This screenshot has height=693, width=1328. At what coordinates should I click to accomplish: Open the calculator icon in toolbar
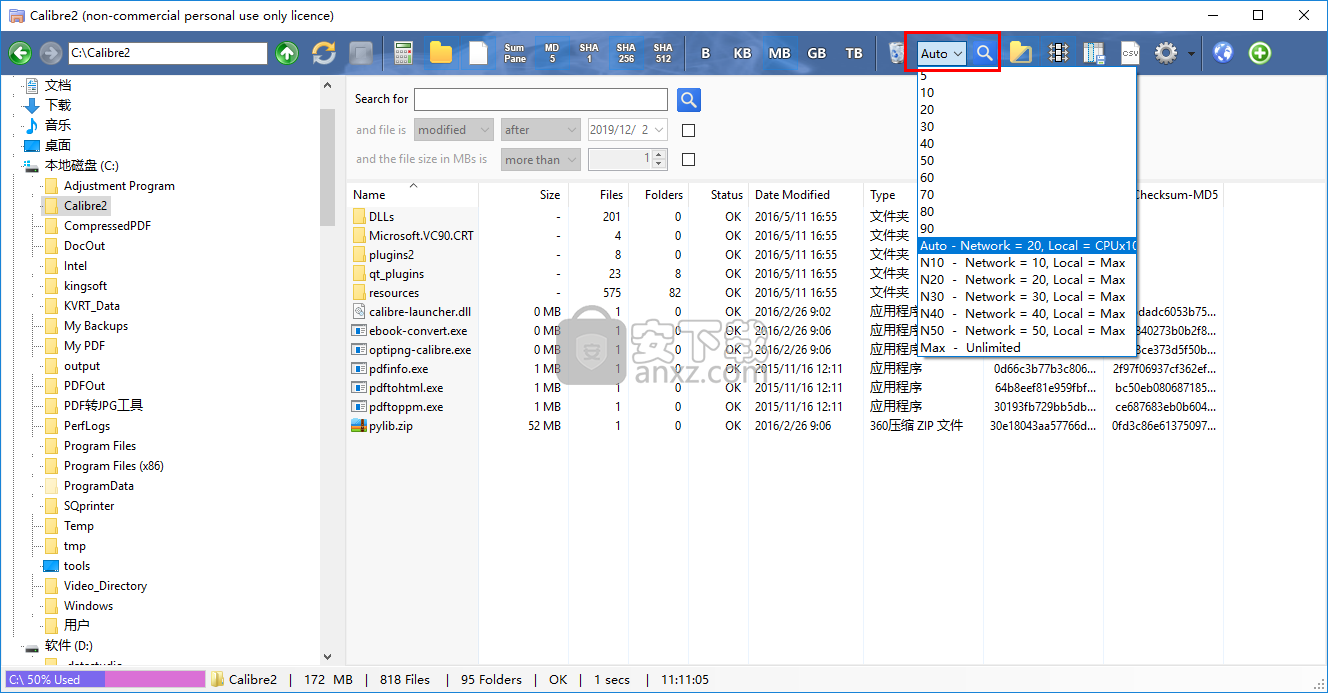click(x=404, y=53)
